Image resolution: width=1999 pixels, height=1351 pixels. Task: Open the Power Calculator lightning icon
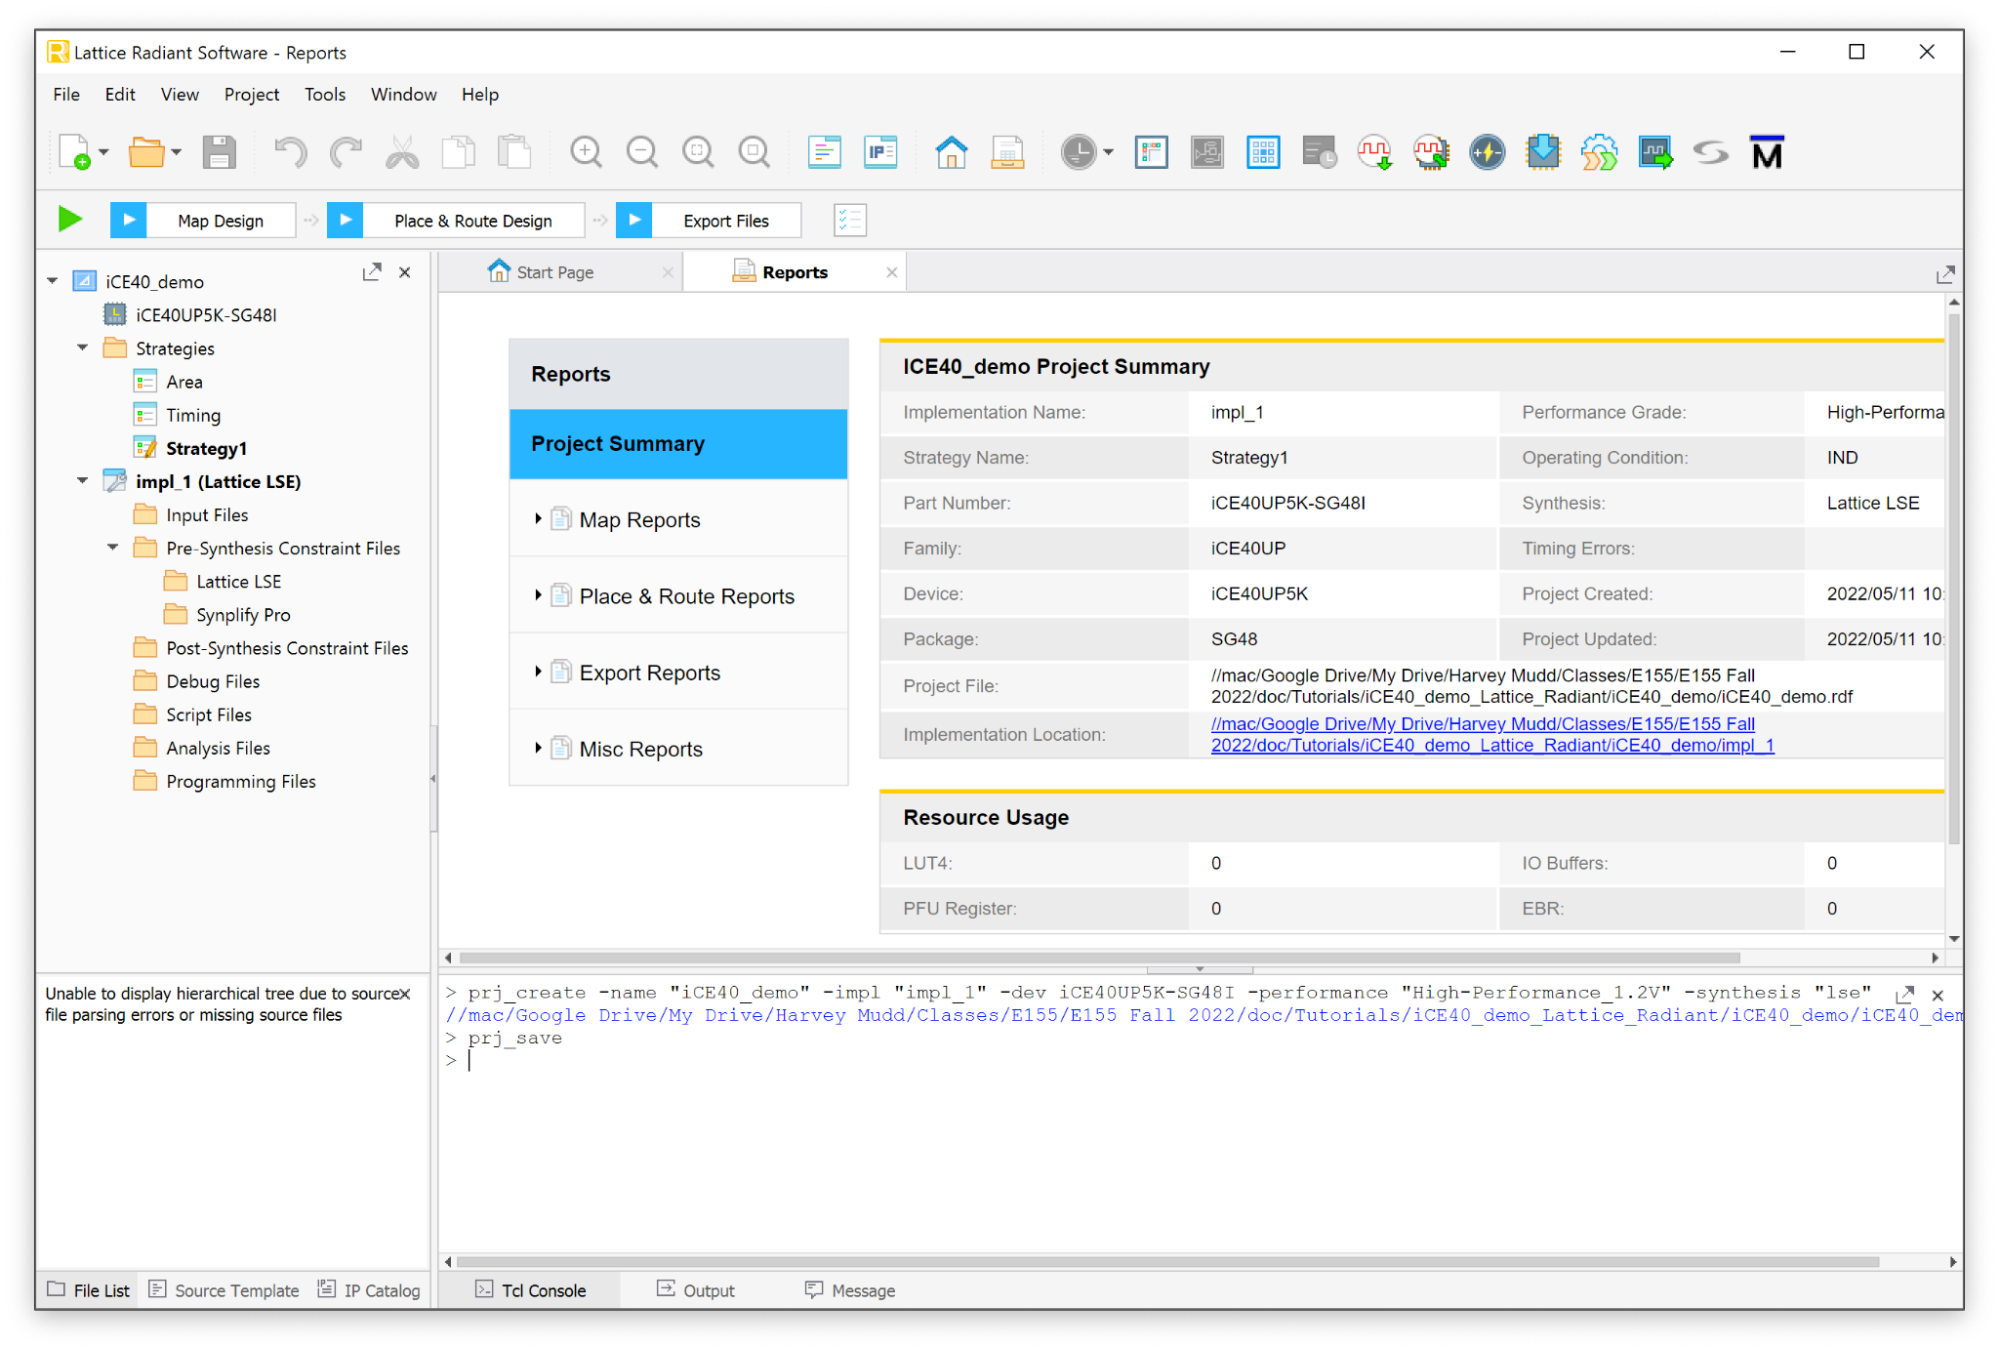1487,152
